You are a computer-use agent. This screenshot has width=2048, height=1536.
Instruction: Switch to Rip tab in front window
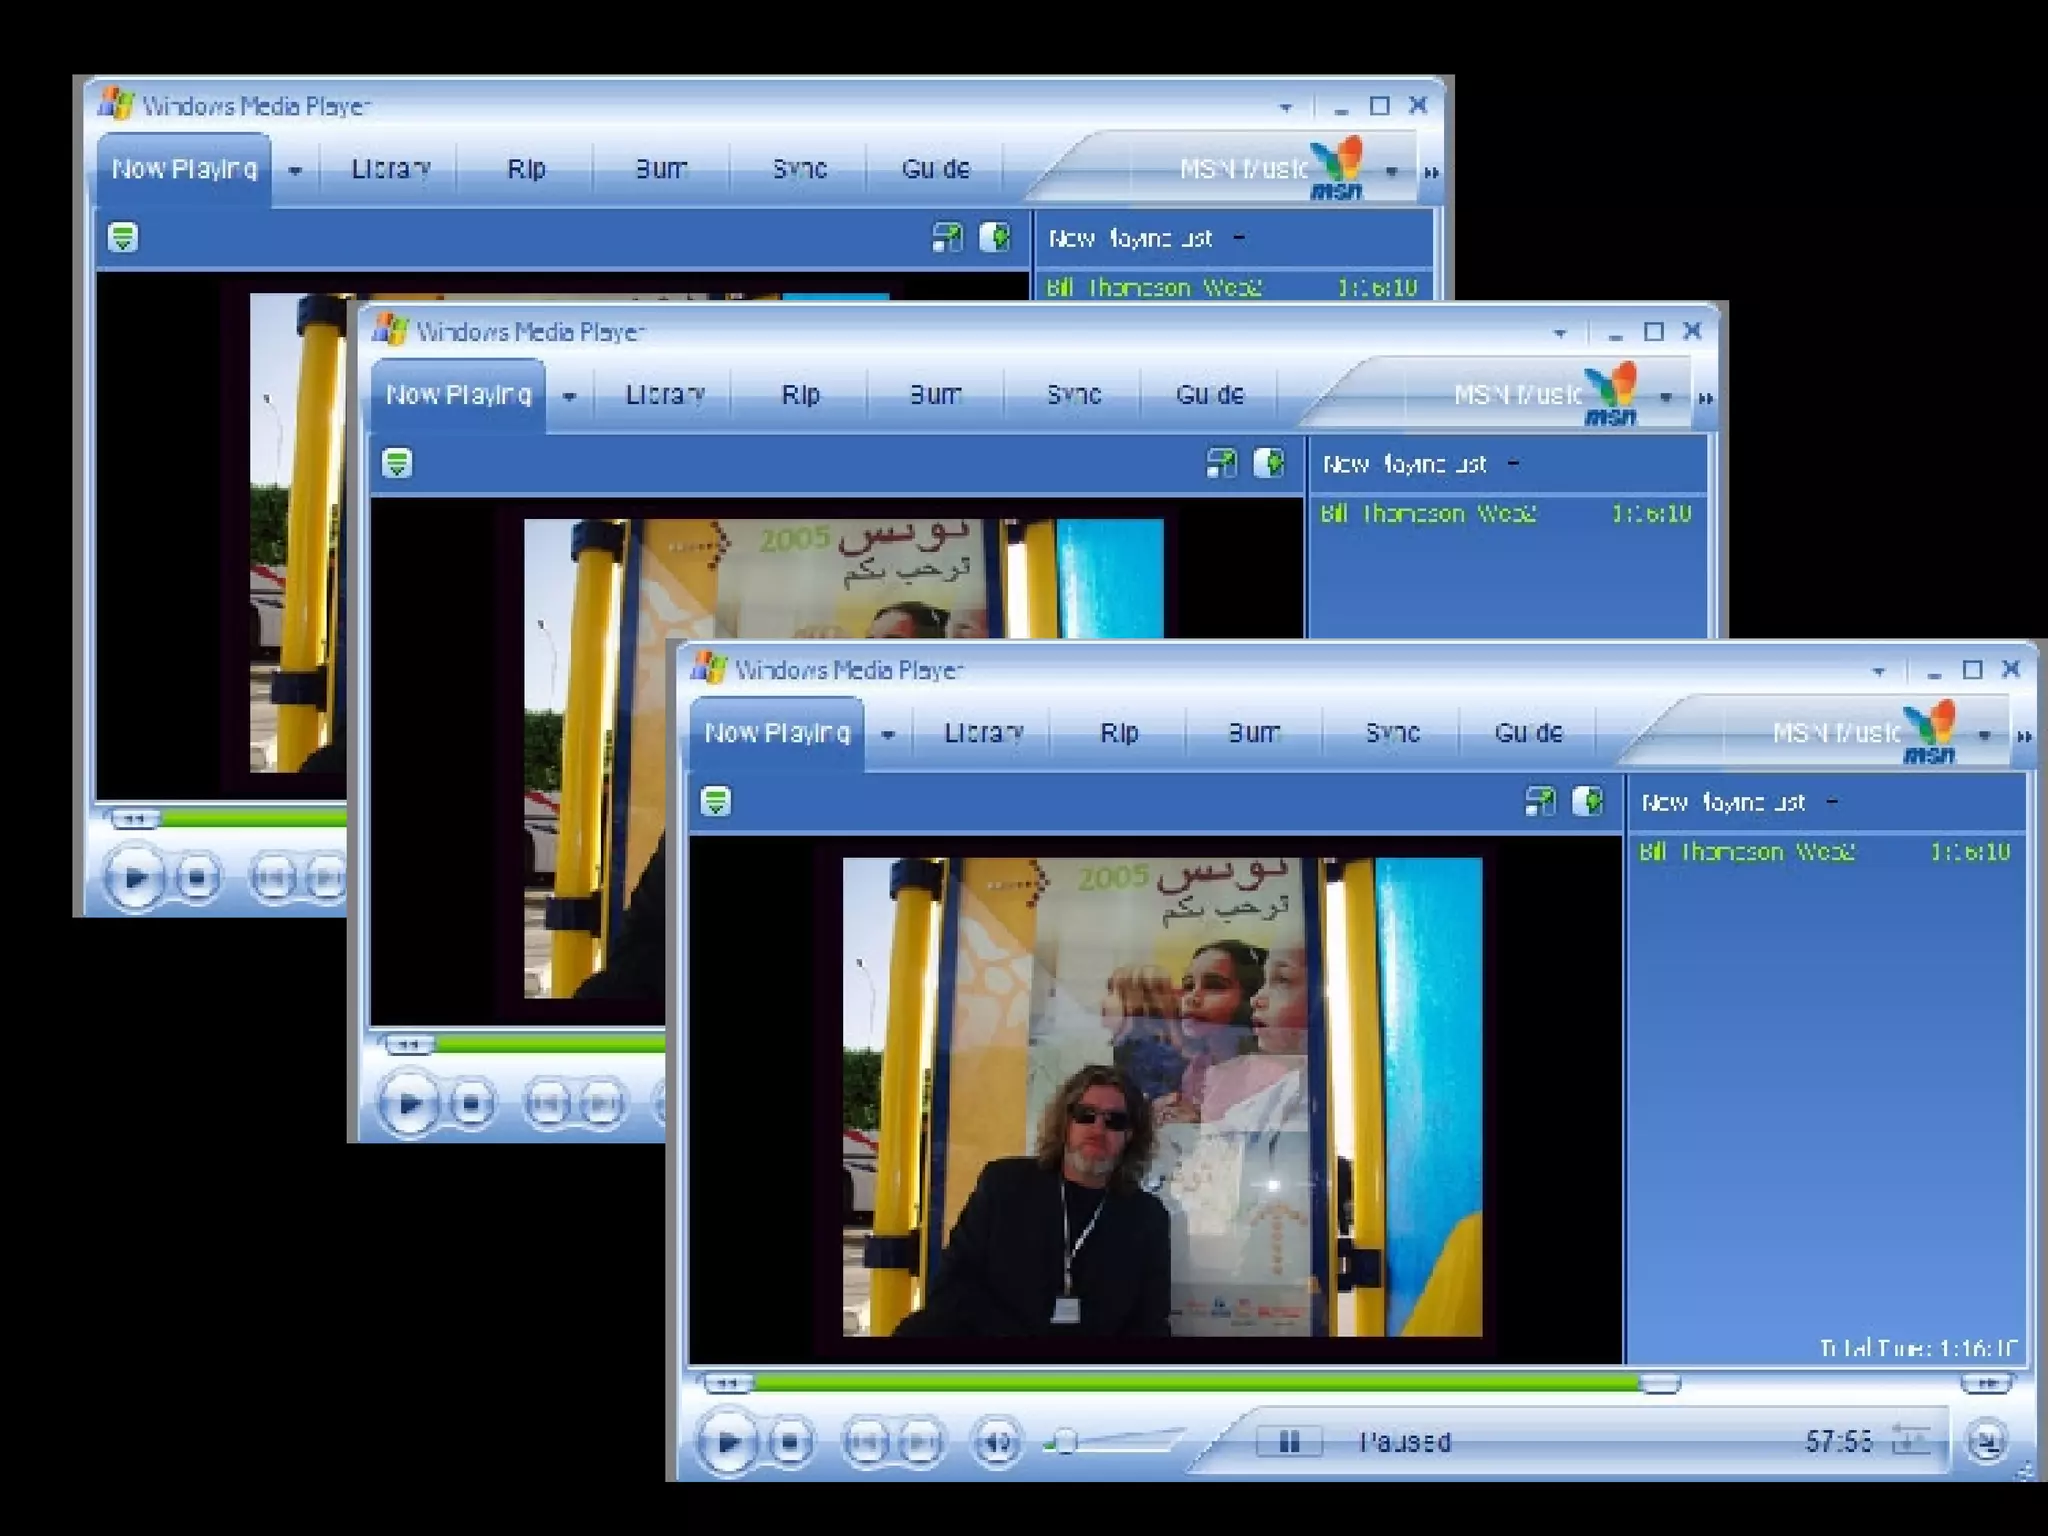point(1119,733)
